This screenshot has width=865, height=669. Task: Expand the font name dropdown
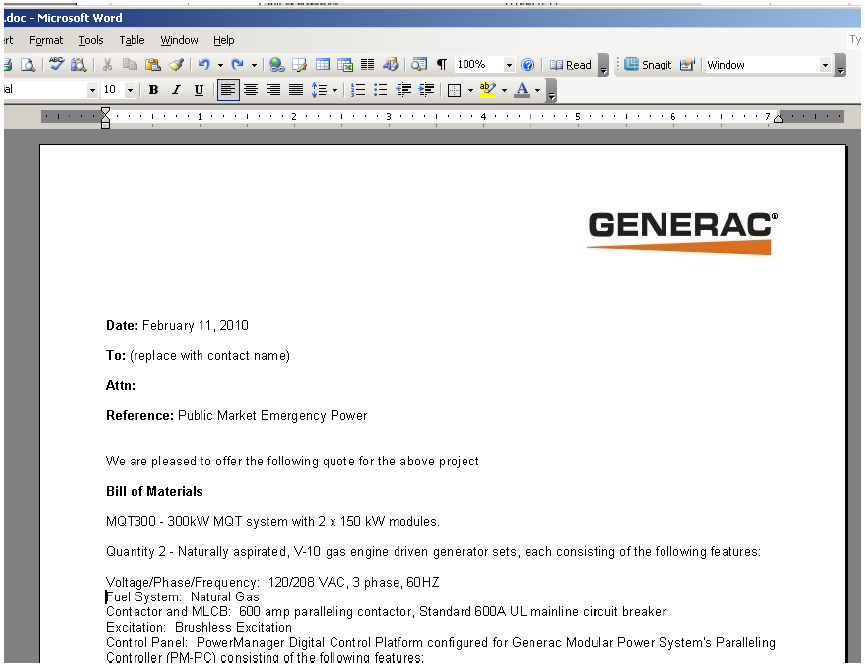click(92, 89)
